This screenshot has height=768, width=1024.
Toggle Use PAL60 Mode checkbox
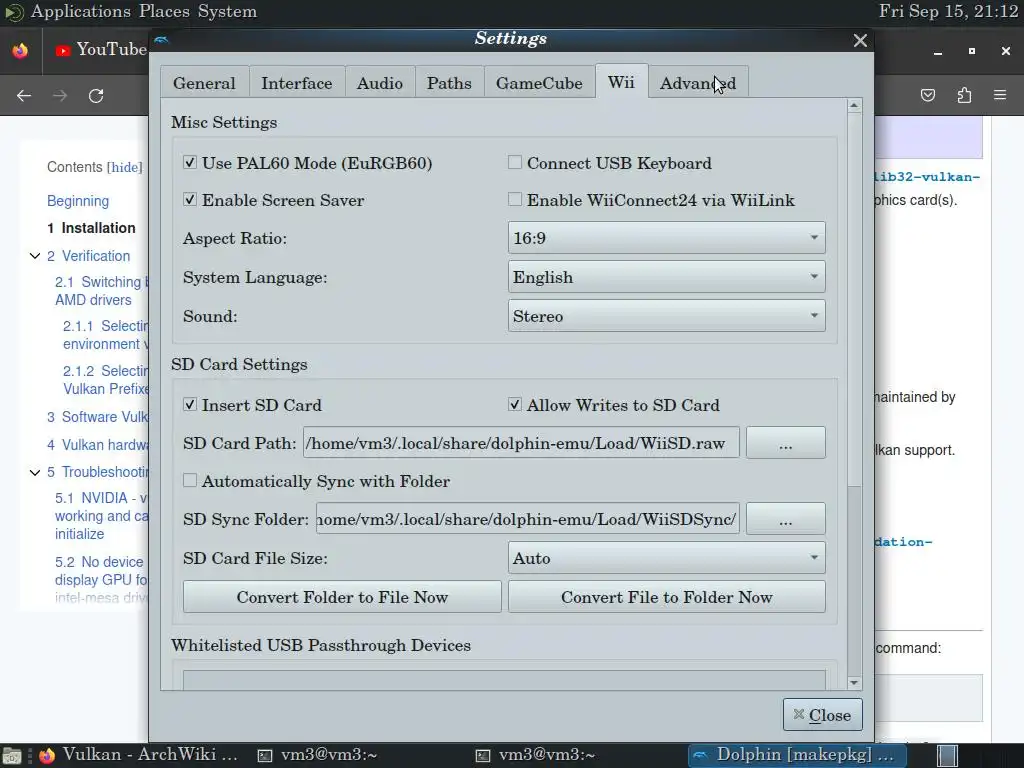point(190,162)
